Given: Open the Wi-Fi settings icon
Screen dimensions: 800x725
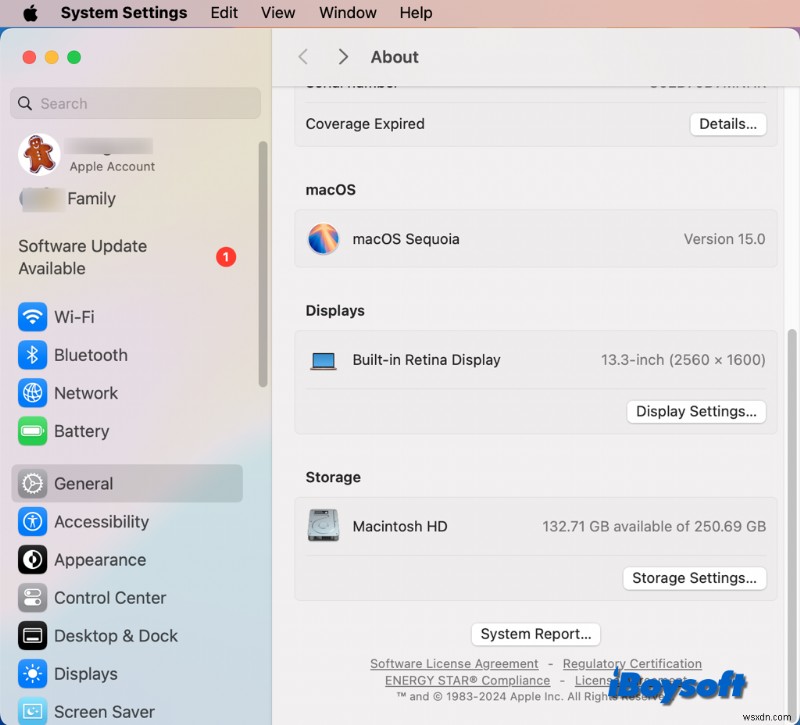Looking at the screenshot, I should click(x=33, y=317).
